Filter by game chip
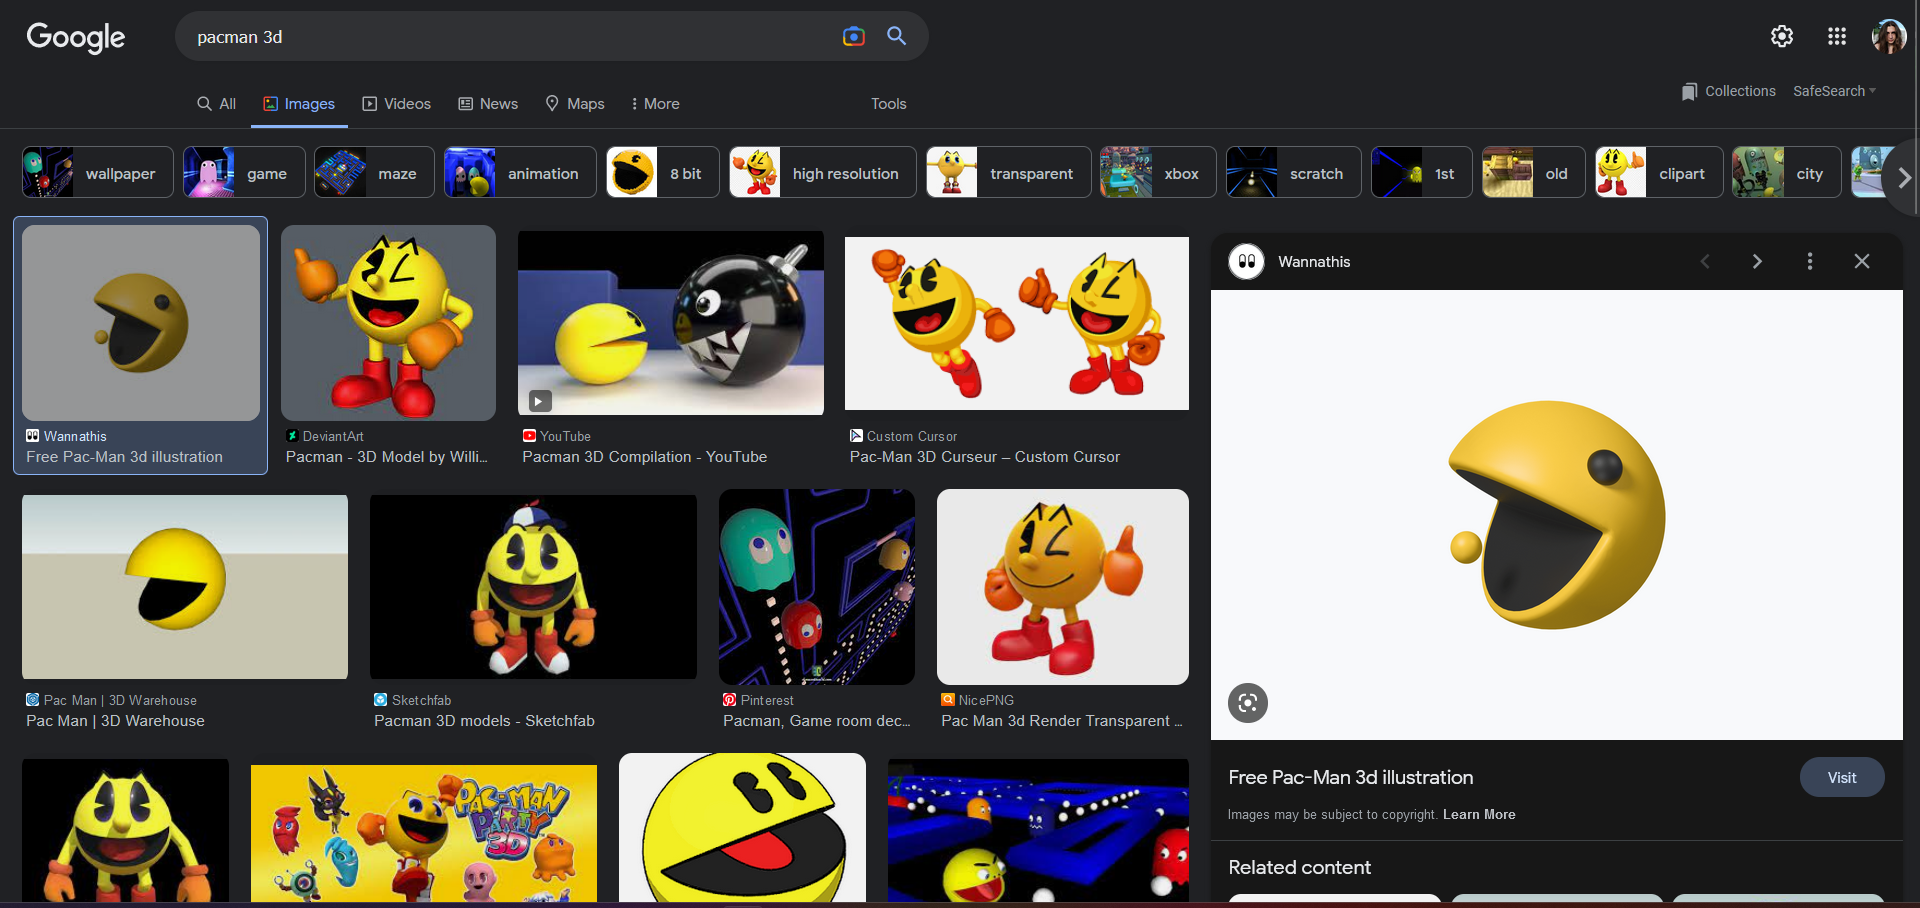 (x=244, y=172)
